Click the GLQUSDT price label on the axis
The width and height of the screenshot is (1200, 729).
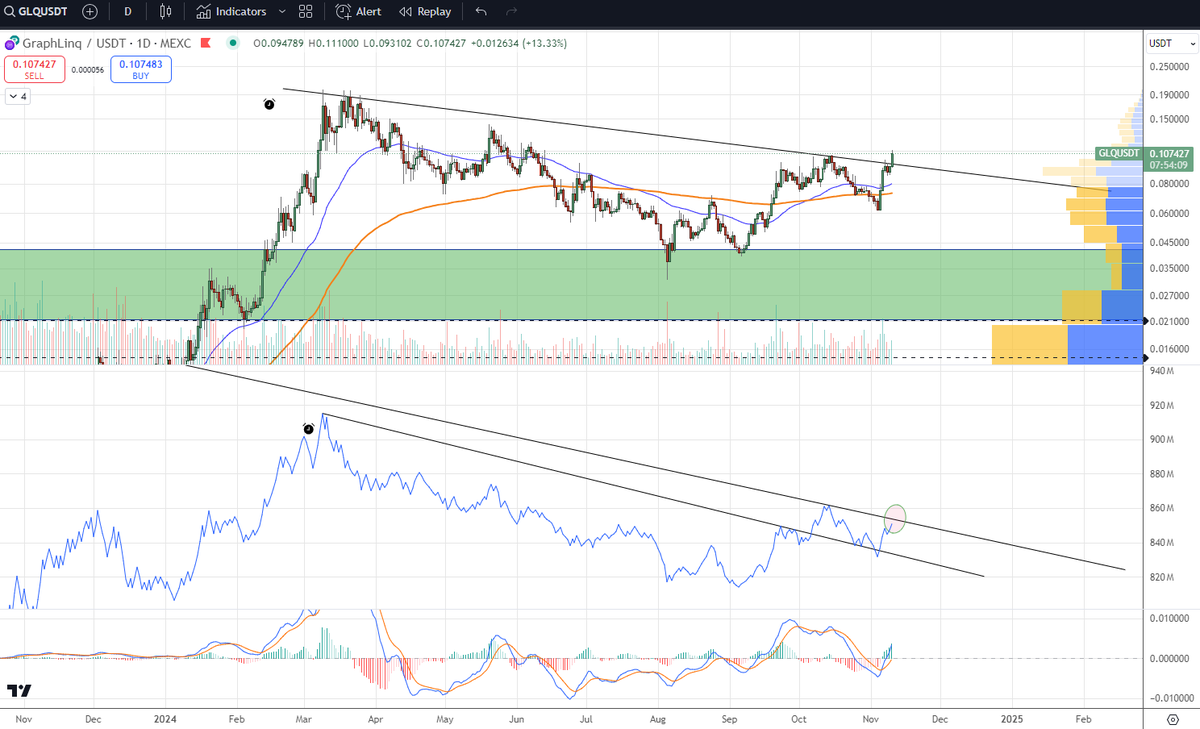(x=1119, y=153)
